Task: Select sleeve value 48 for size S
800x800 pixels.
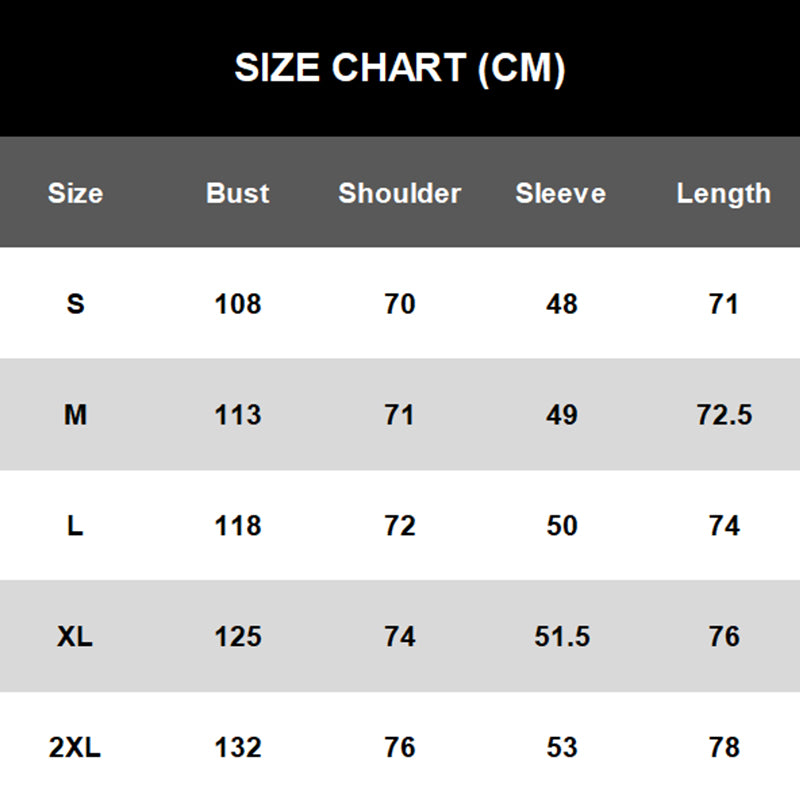Action: click(x=562, y=304)
